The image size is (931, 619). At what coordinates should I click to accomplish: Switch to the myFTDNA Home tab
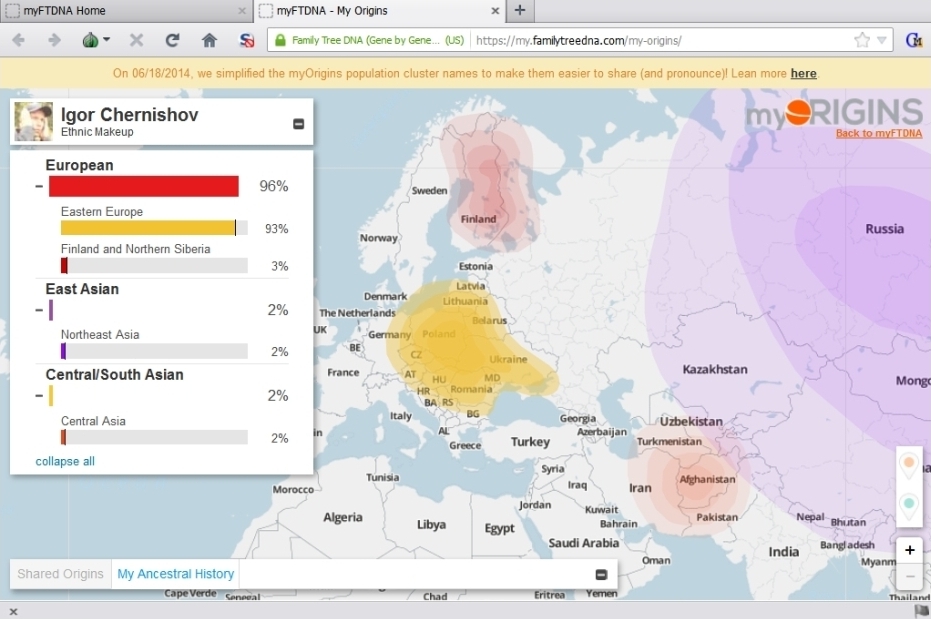126,11
